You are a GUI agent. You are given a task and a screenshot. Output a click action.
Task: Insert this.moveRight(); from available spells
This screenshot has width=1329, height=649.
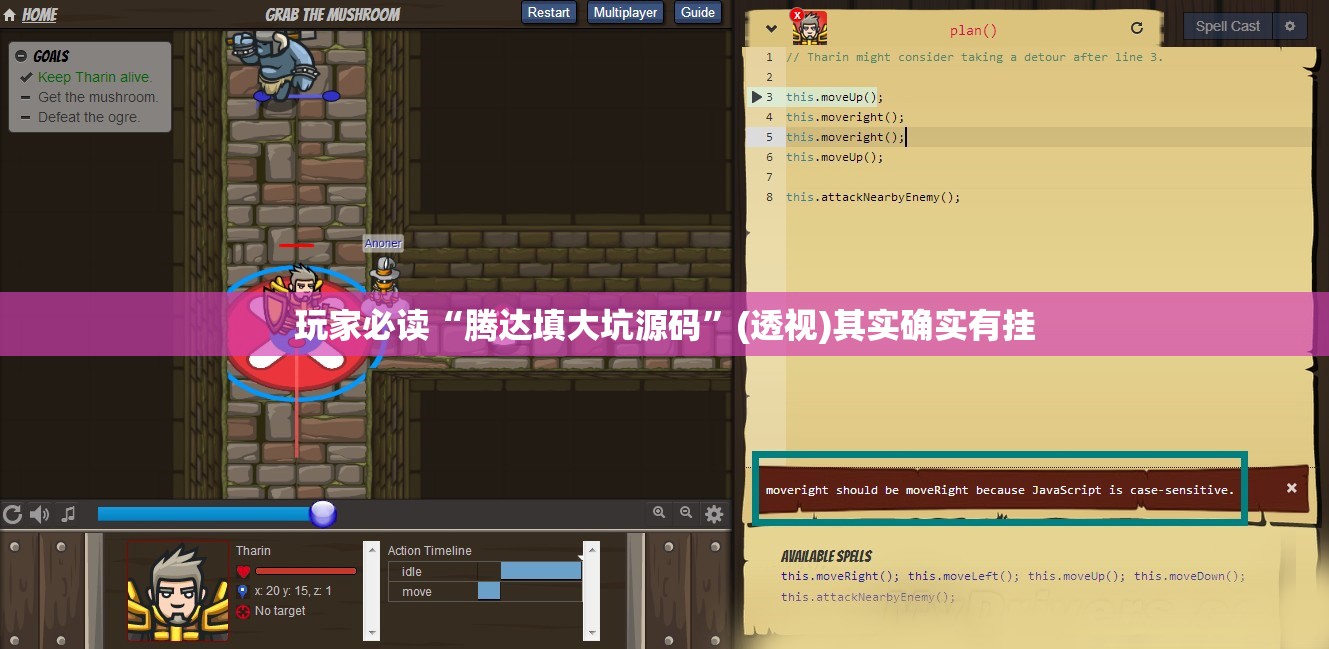pos(840,576)
